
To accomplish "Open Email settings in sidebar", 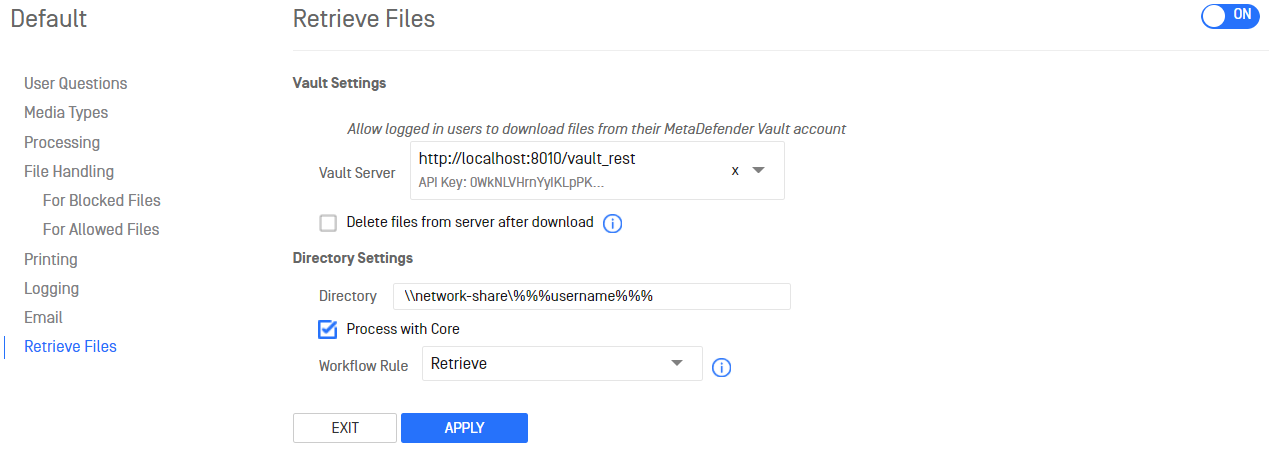I will [43, 317].
